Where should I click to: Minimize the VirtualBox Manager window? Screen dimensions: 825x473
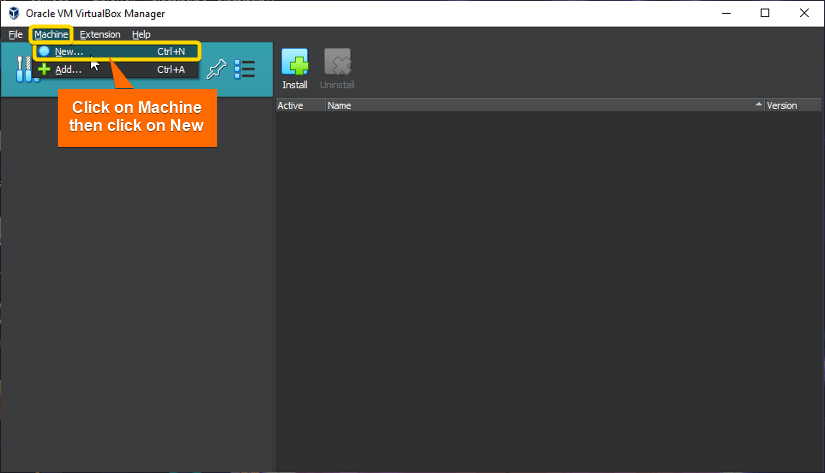(727, 13)
